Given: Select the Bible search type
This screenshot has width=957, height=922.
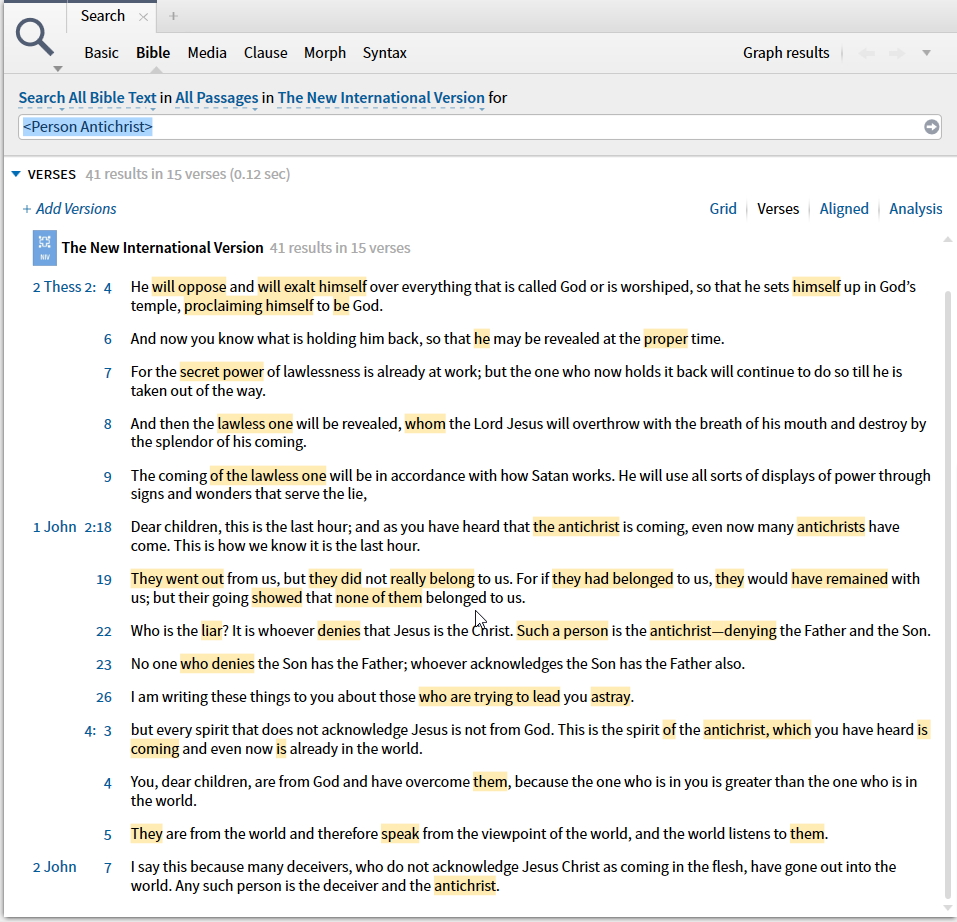Looking at the screenshot, I should 153,53.
